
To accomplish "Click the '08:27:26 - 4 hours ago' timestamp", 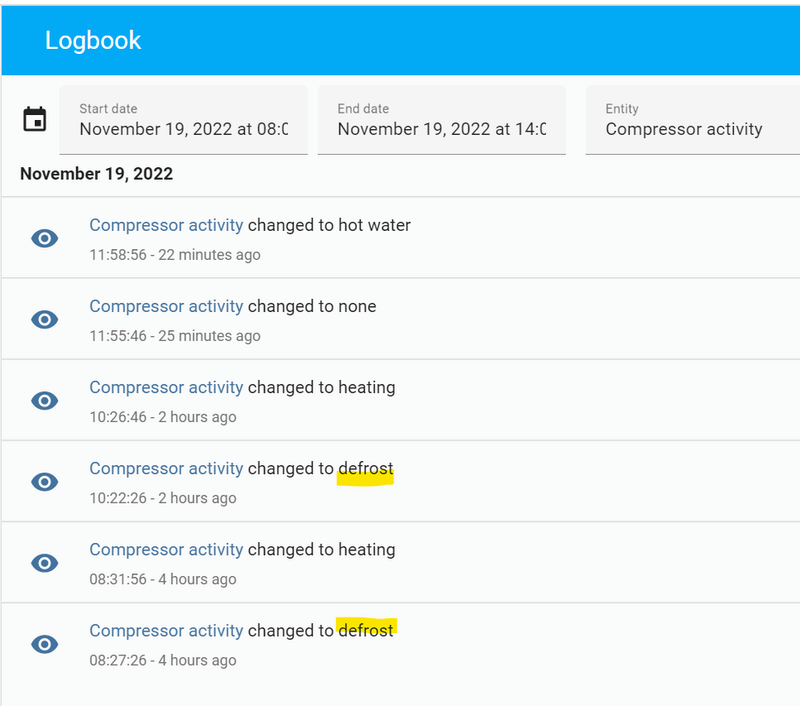I will pos(163,660).
